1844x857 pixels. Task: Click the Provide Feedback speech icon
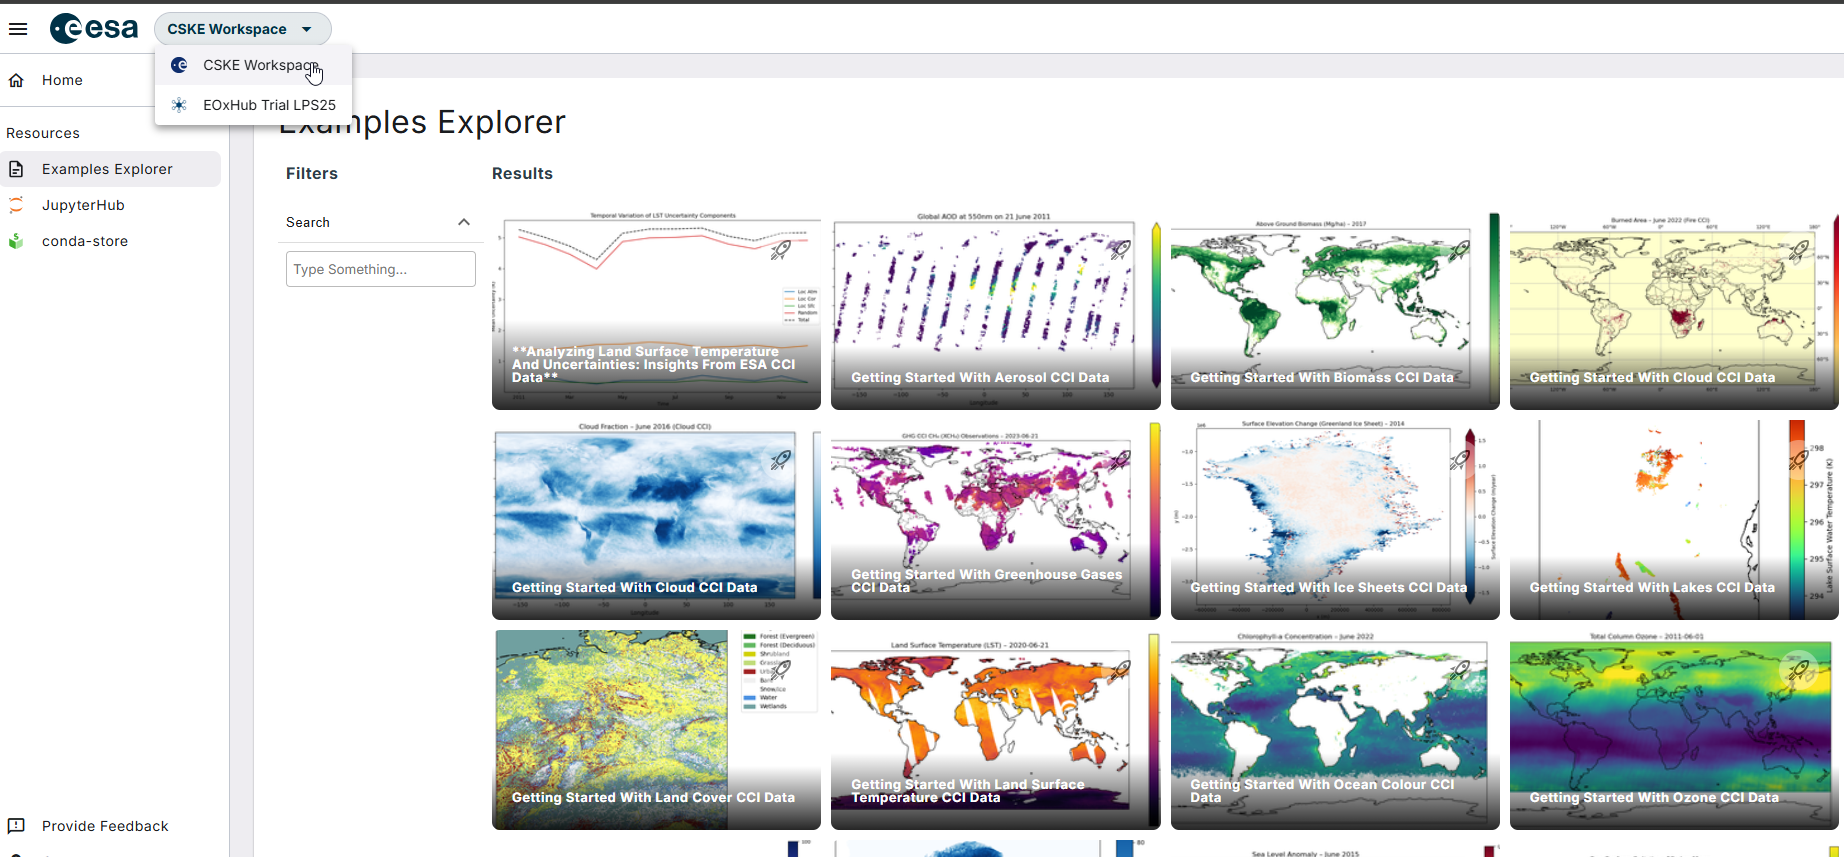pos(16,826)
